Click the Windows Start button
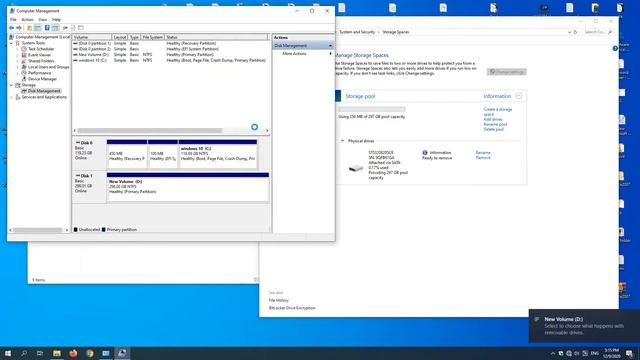Screen dimensions: 640x360 (8, 353)
